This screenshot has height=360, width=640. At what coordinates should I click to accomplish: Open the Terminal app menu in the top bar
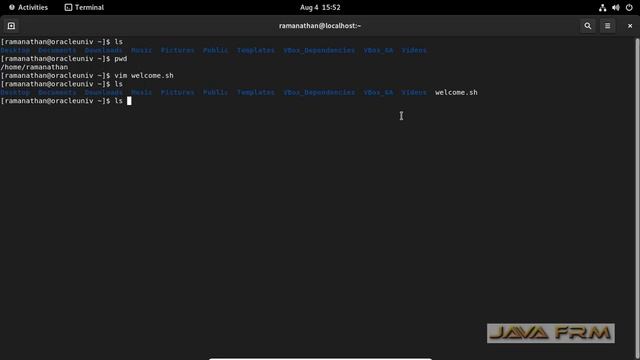click(84, 7)
